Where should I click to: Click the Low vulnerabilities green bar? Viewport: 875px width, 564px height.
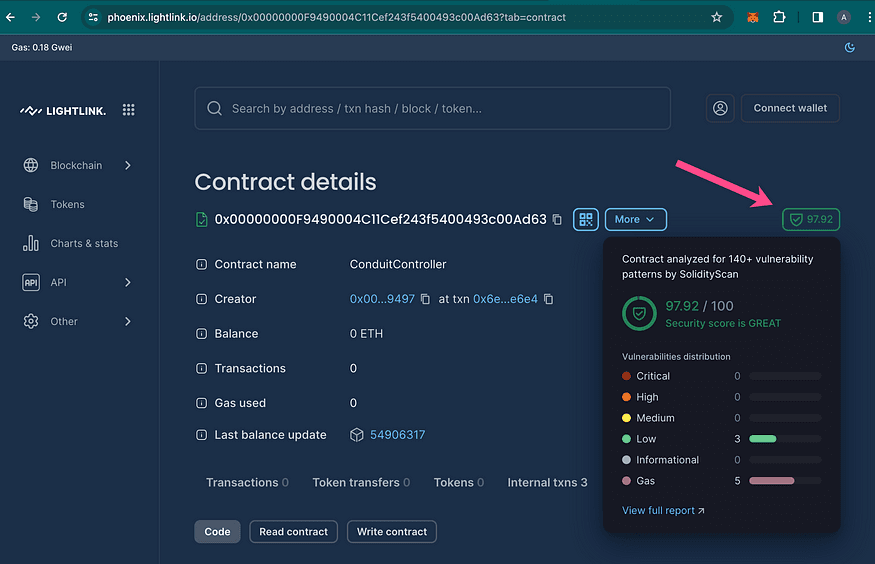(762, 439)
